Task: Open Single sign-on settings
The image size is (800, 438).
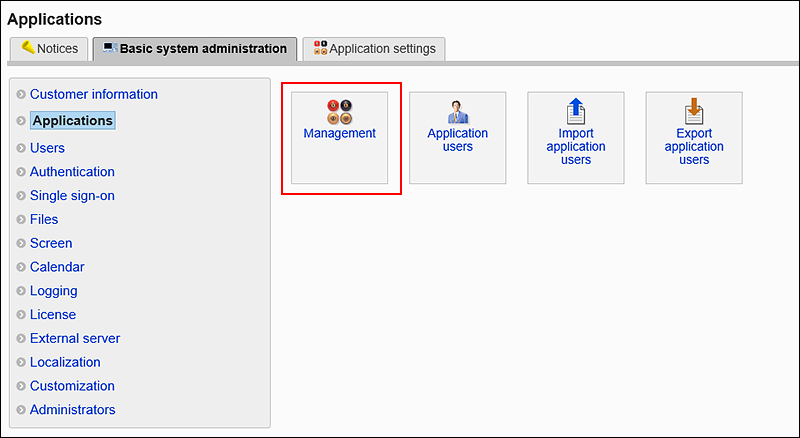Action: point(72,196)
